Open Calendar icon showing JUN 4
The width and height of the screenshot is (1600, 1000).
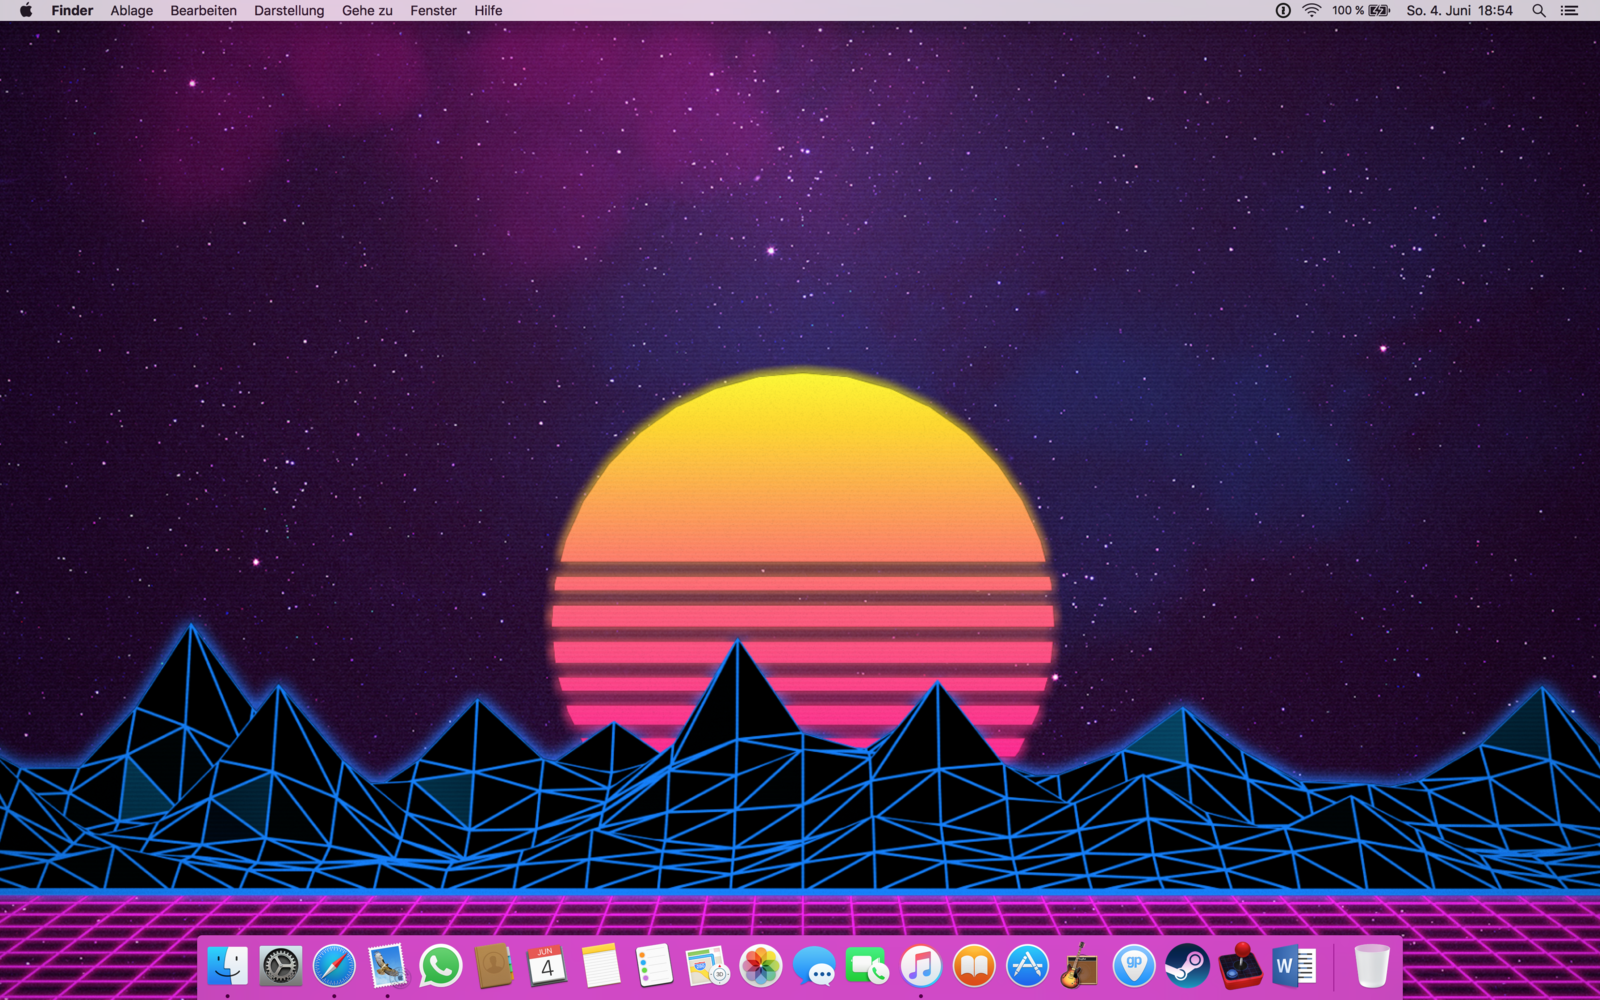pos(547,966)
